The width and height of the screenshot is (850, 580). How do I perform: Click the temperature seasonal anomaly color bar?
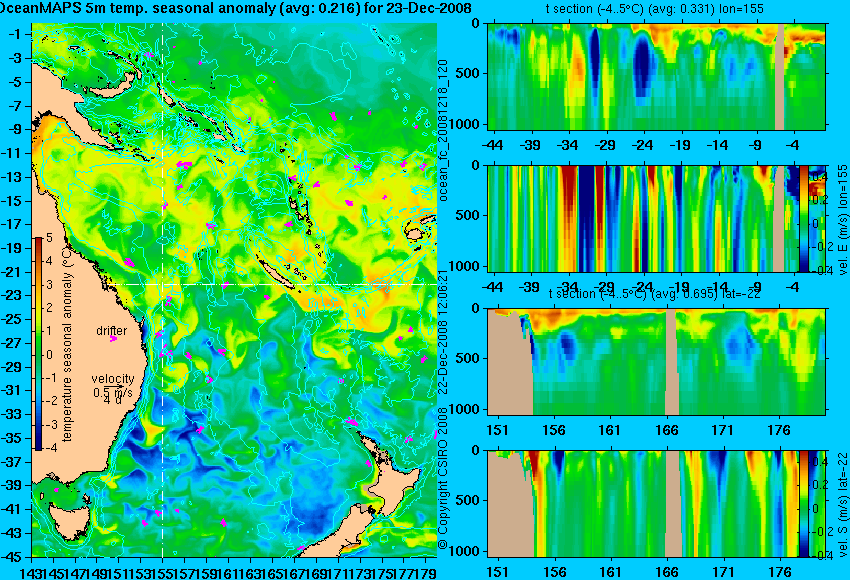[39, 344]
